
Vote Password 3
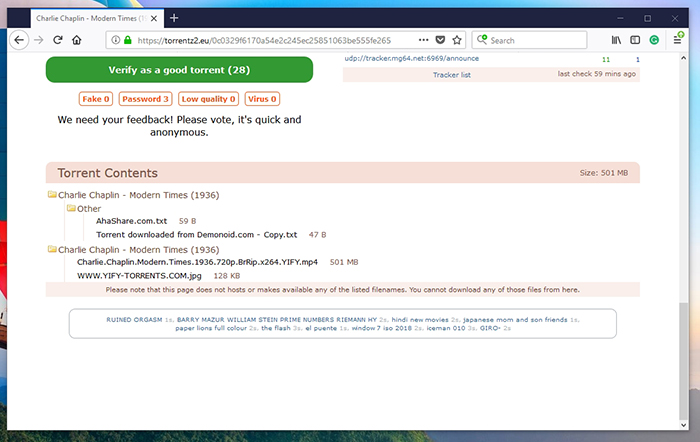click(x=145, y=99)
